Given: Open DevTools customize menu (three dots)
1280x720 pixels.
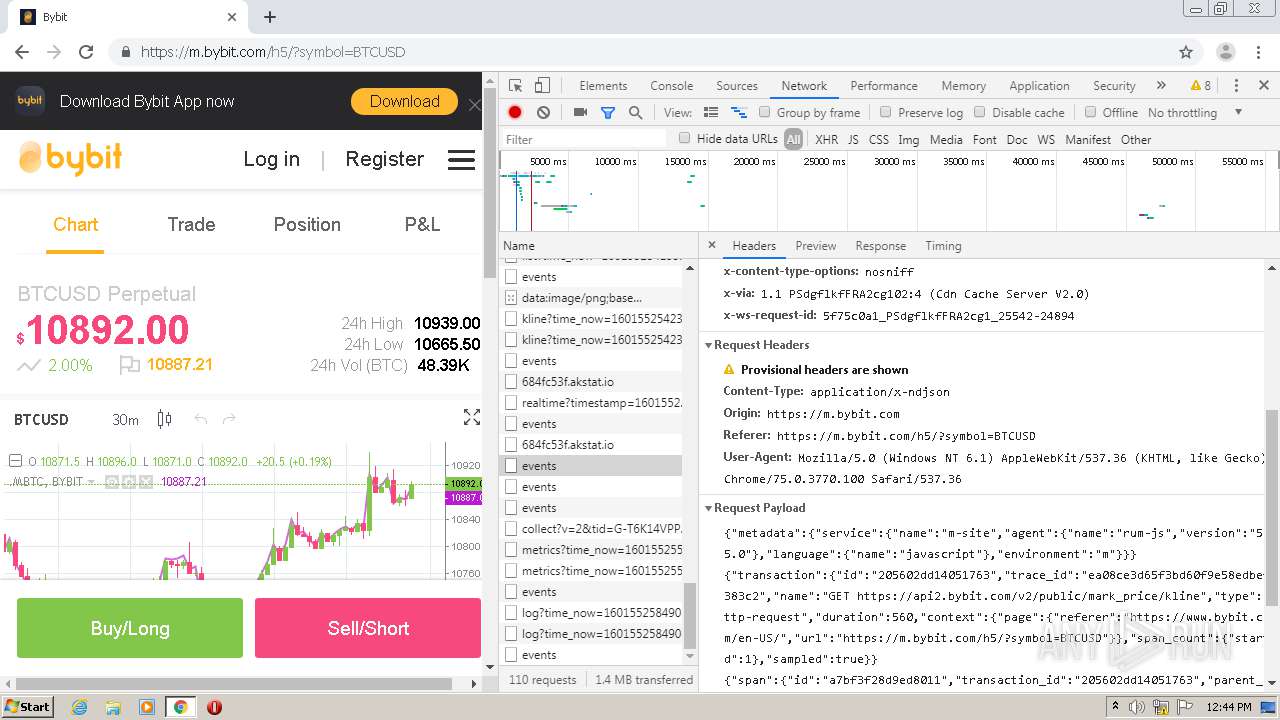Looking at the screenshot, I should click(x=1236, y=86).
